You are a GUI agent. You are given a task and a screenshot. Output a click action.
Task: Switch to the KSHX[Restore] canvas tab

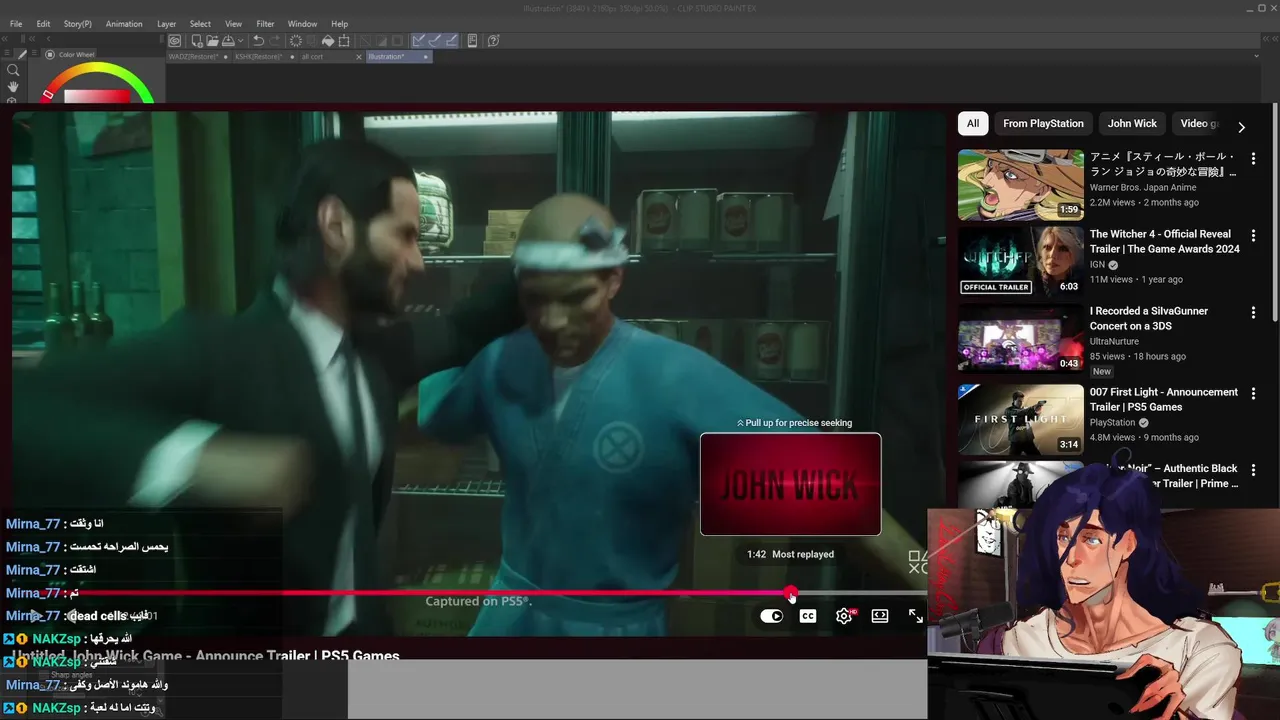[x=265, y=57]
